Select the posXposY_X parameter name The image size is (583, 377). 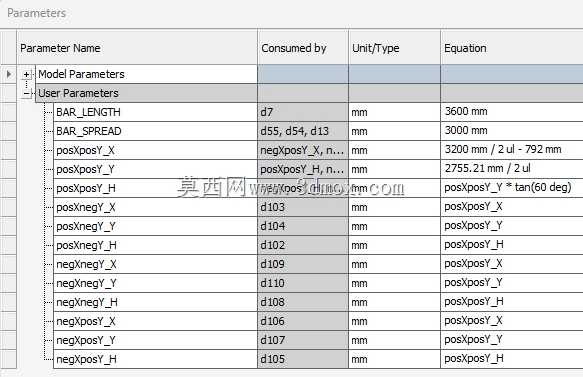click(155, 150)
